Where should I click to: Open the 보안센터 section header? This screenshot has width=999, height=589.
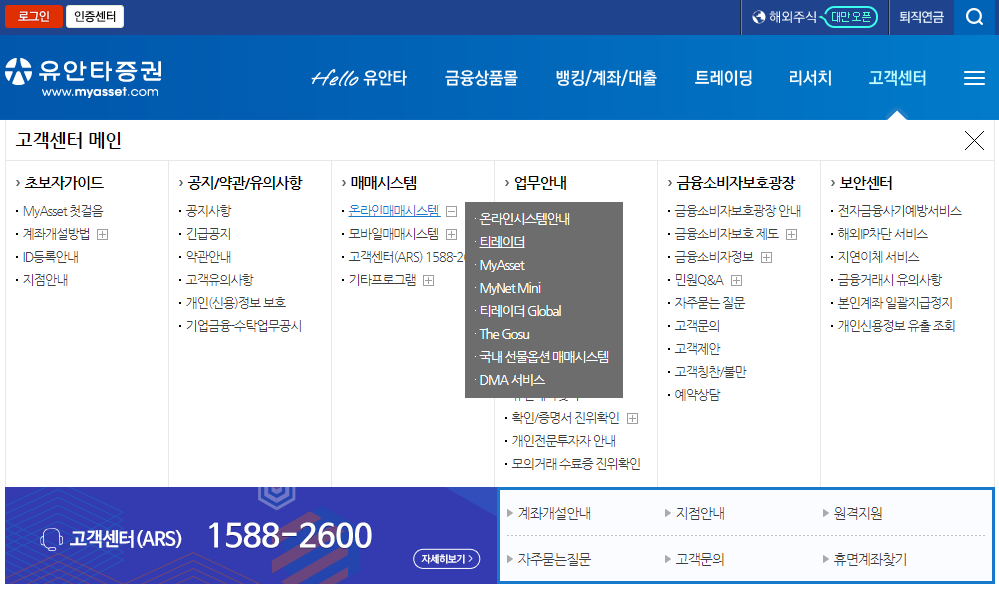pos(865,183)
